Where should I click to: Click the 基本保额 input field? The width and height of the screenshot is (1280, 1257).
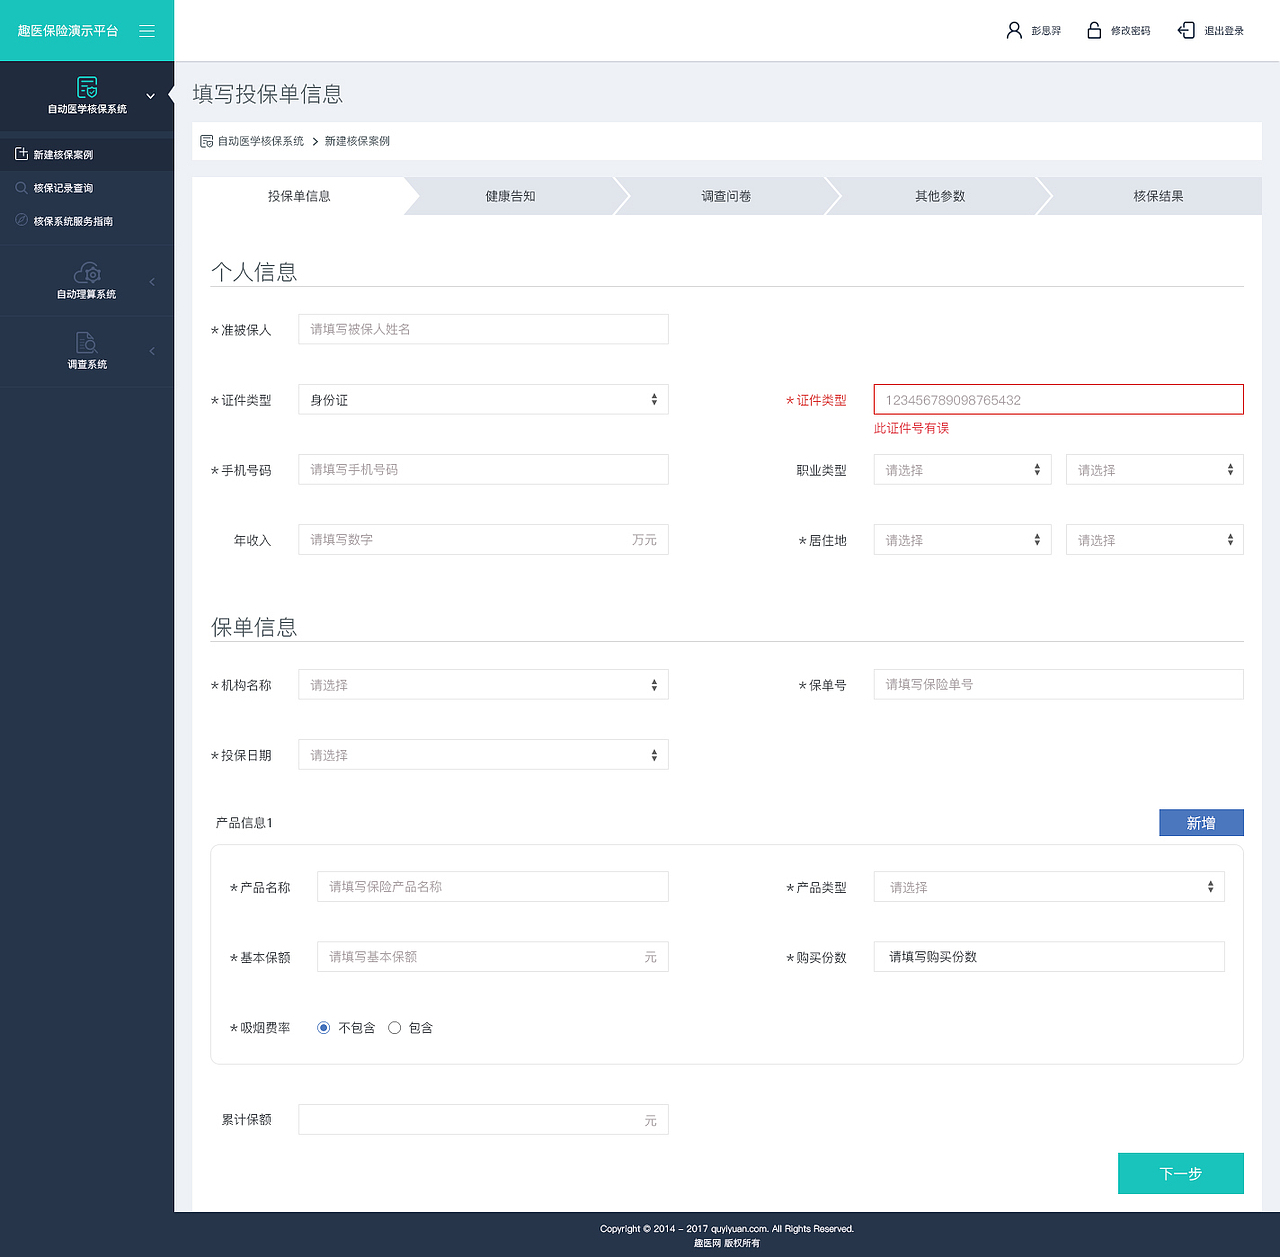(x=492, y=956)
